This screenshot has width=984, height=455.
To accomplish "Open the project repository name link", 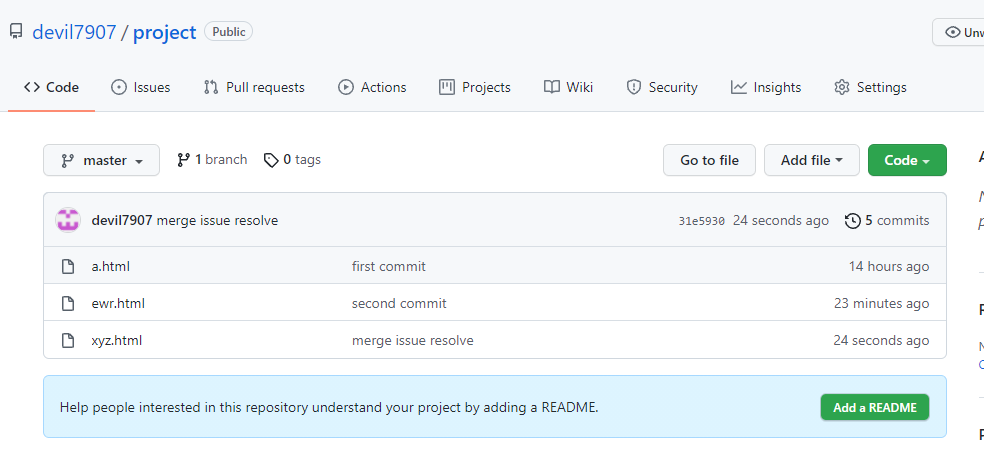I will [x=164, y=32].
